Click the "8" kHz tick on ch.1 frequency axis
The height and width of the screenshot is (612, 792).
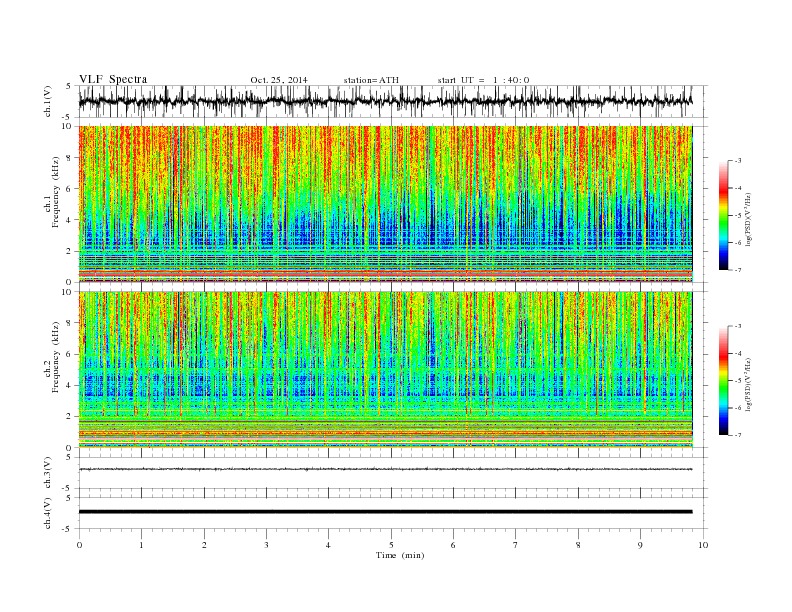click(x=70, y=158)
